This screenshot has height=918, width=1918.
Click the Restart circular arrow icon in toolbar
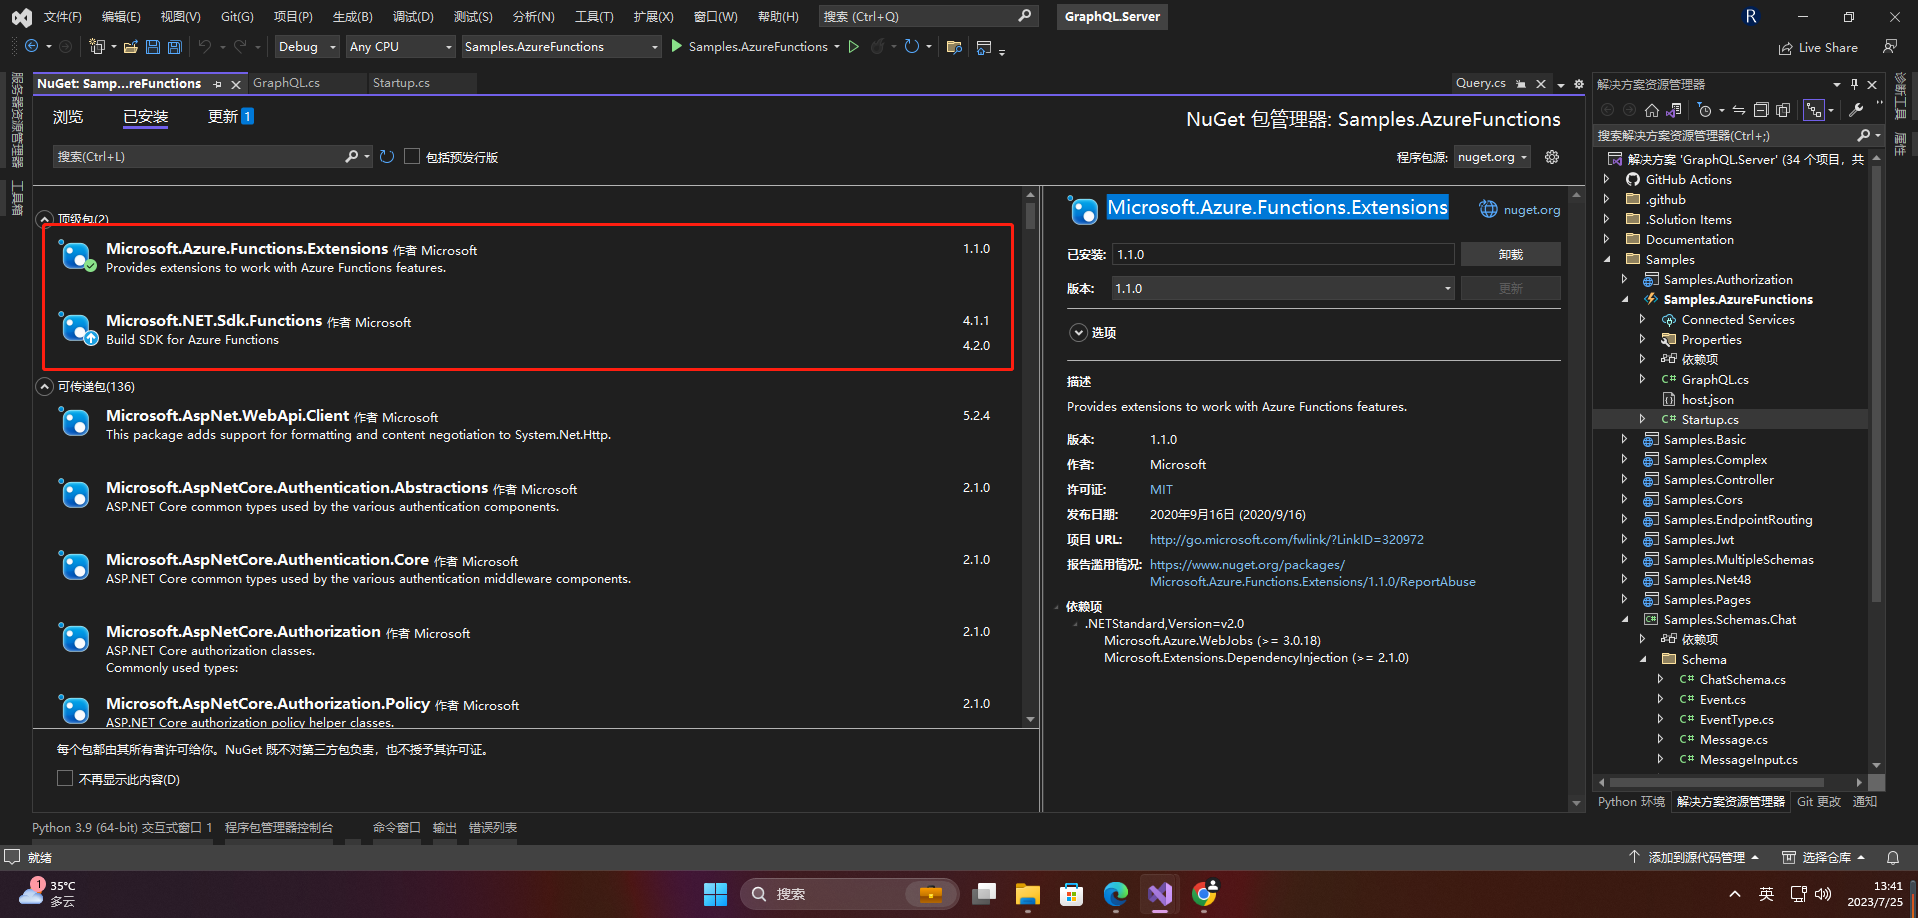click(911, 46)
